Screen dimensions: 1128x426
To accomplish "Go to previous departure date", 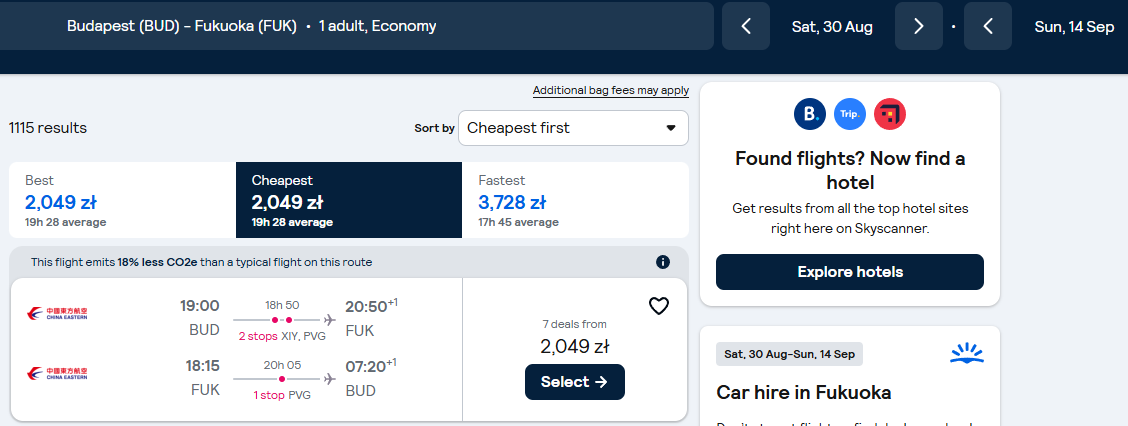I will [746, 27].
